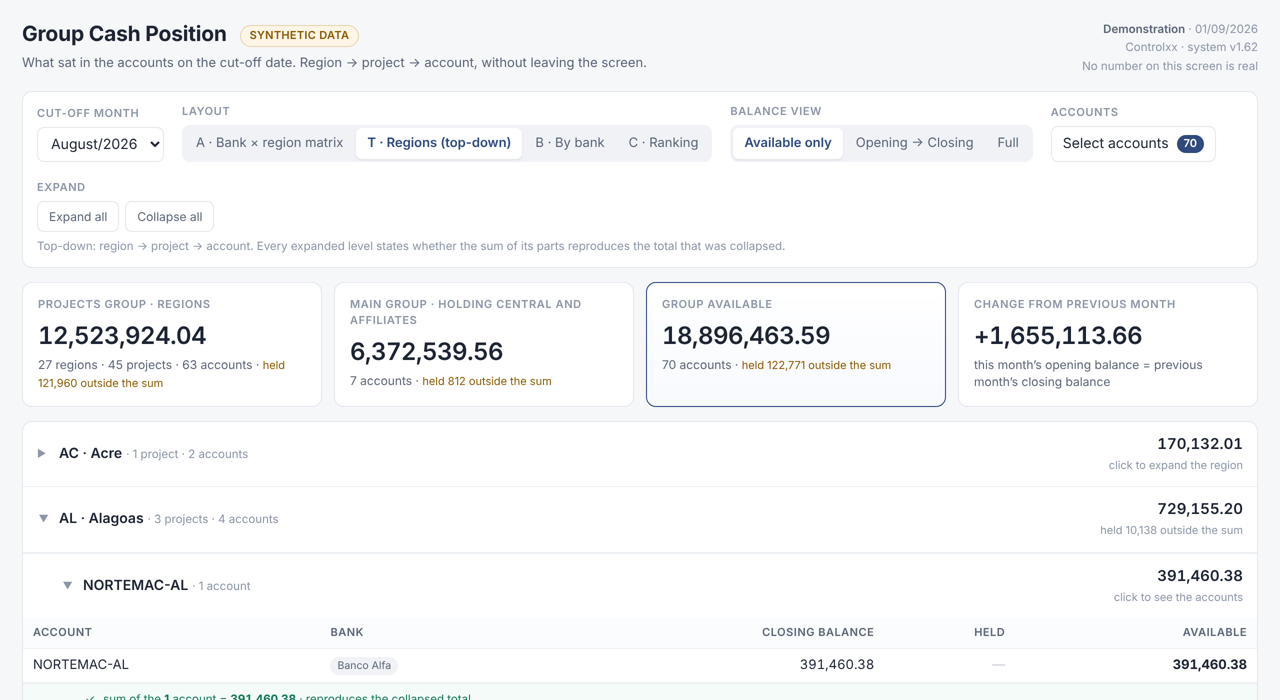The height and width of the screenshot is (700, 1280).
Task: Click the Acre total 170,132.01
Action: click(1200, 444)
